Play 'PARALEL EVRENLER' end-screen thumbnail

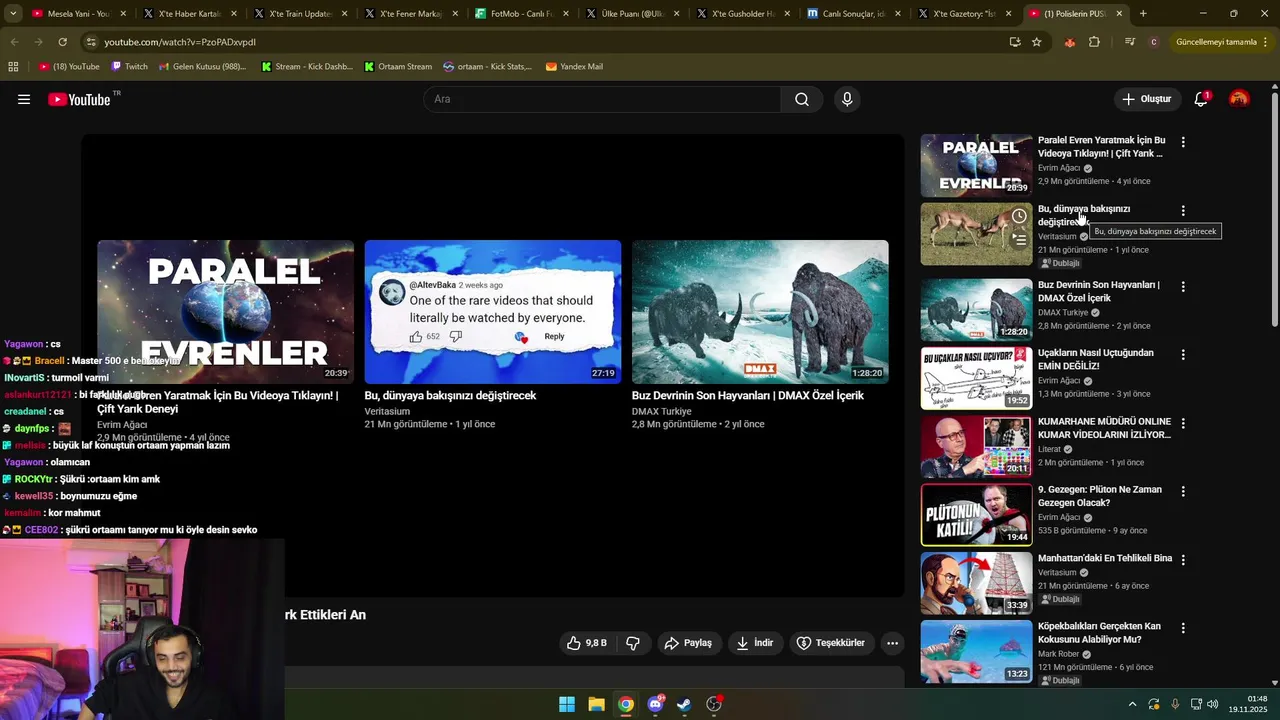(225, 312)
